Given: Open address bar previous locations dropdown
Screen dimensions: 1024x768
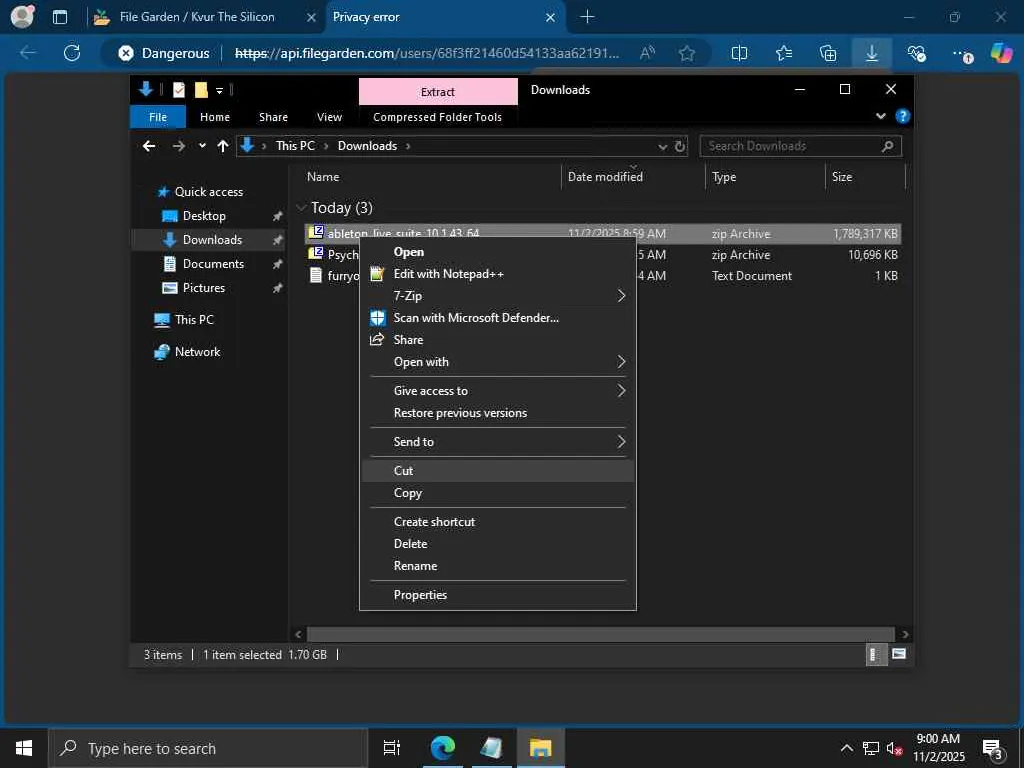Looking at the screenshot, I should (662, 147).
